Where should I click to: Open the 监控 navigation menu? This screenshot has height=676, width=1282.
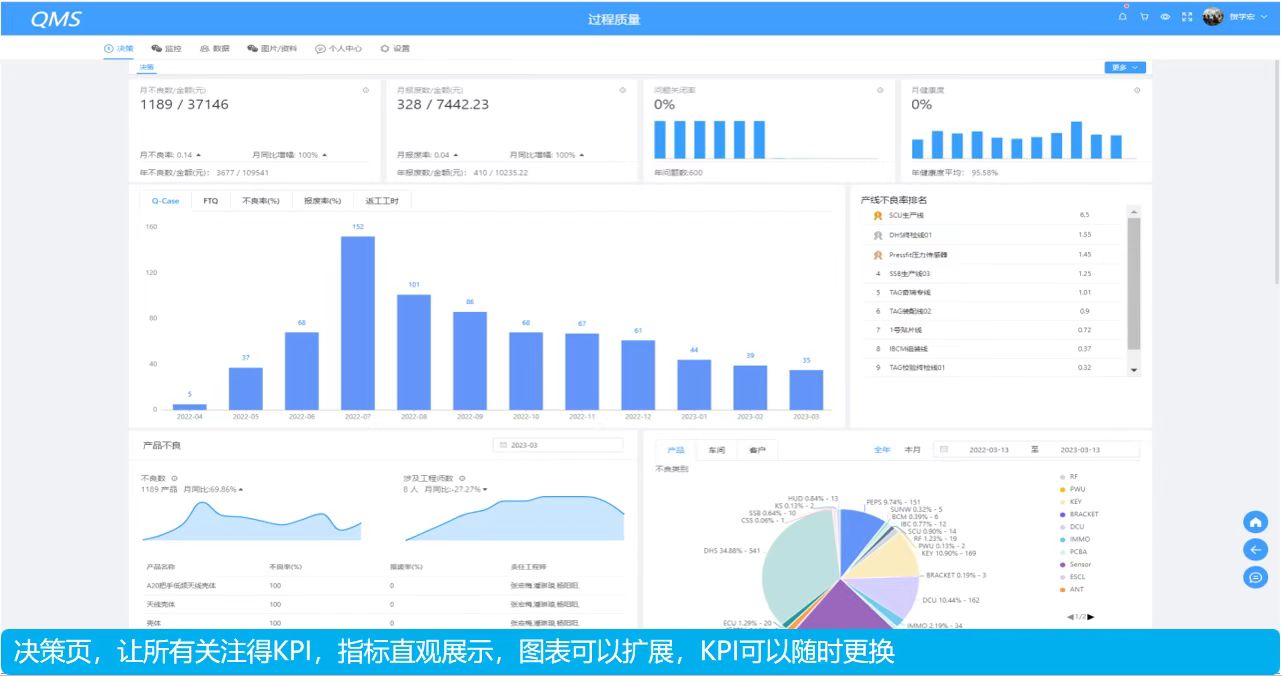pyautogui.click(x=166, y=48)
